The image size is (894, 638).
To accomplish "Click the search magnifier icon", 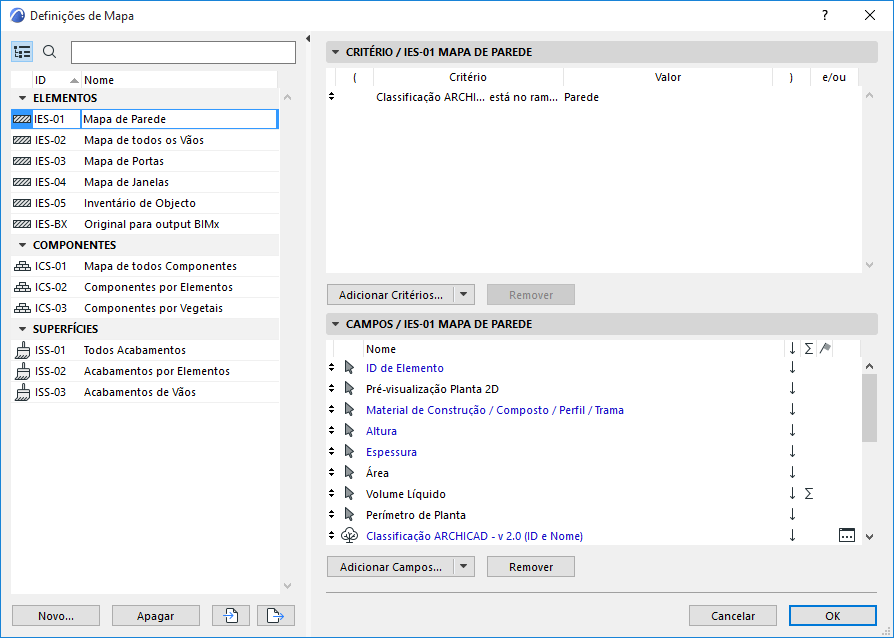I will [x=50, y=52].
